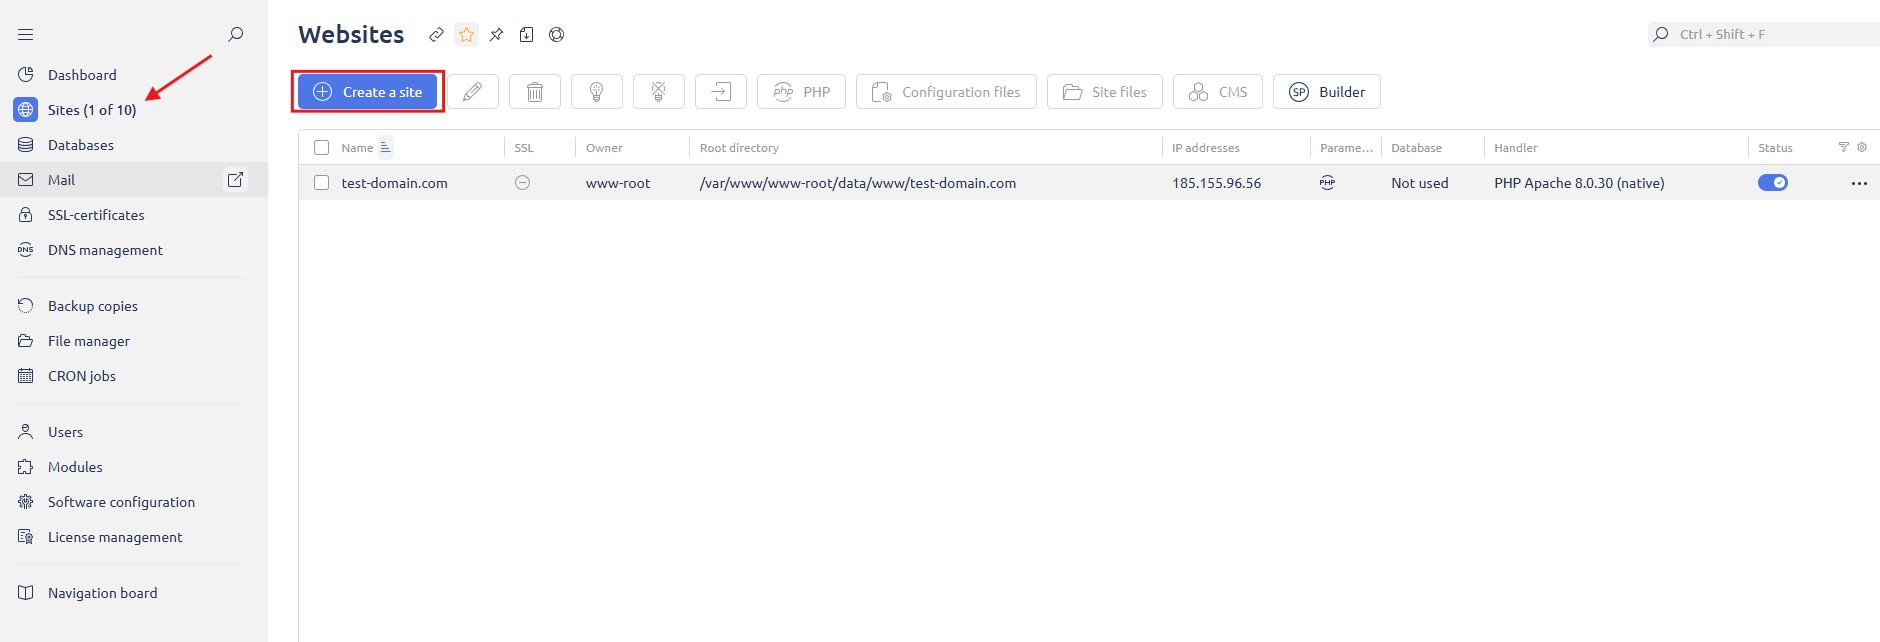This screenshot has height=642, width=1880.
Task: Click the Root directory column header
Action: click(x=739, y=148)
